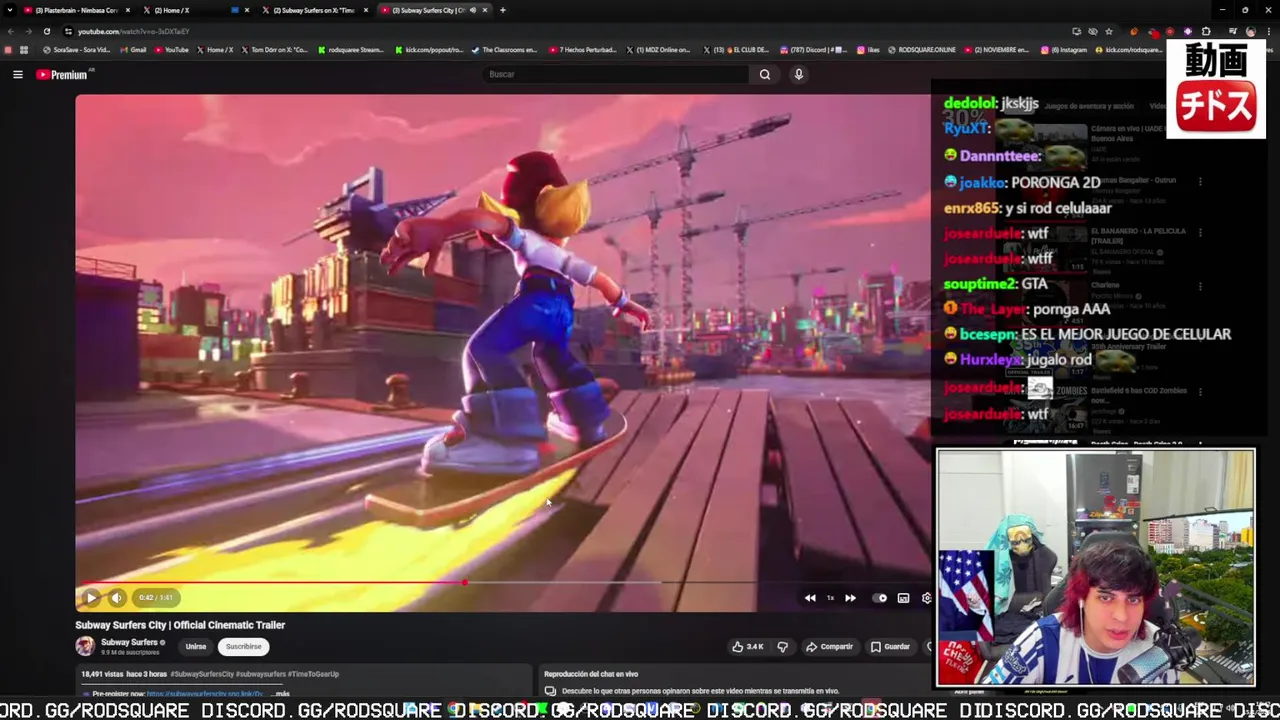
Task: Bookmark this page star icon
Action: point(1109,31)
